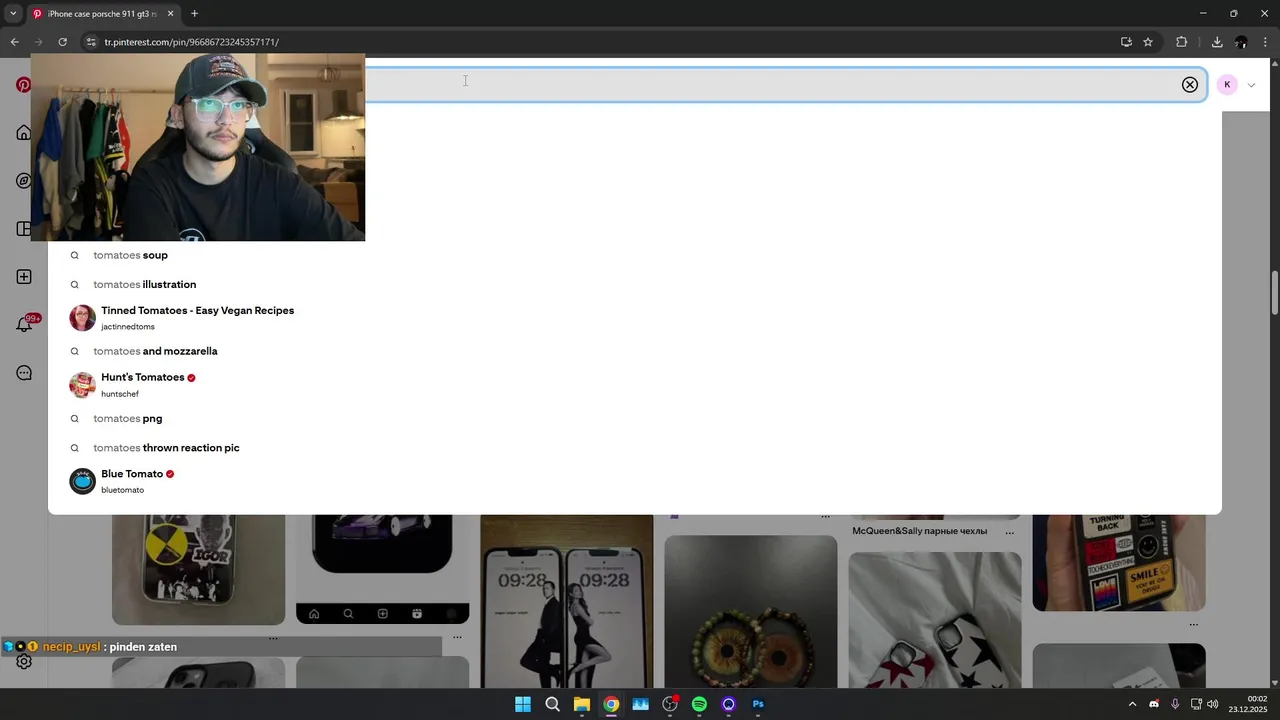Click the Hunt's Tomatoes avatar image

tap(82, 385)
